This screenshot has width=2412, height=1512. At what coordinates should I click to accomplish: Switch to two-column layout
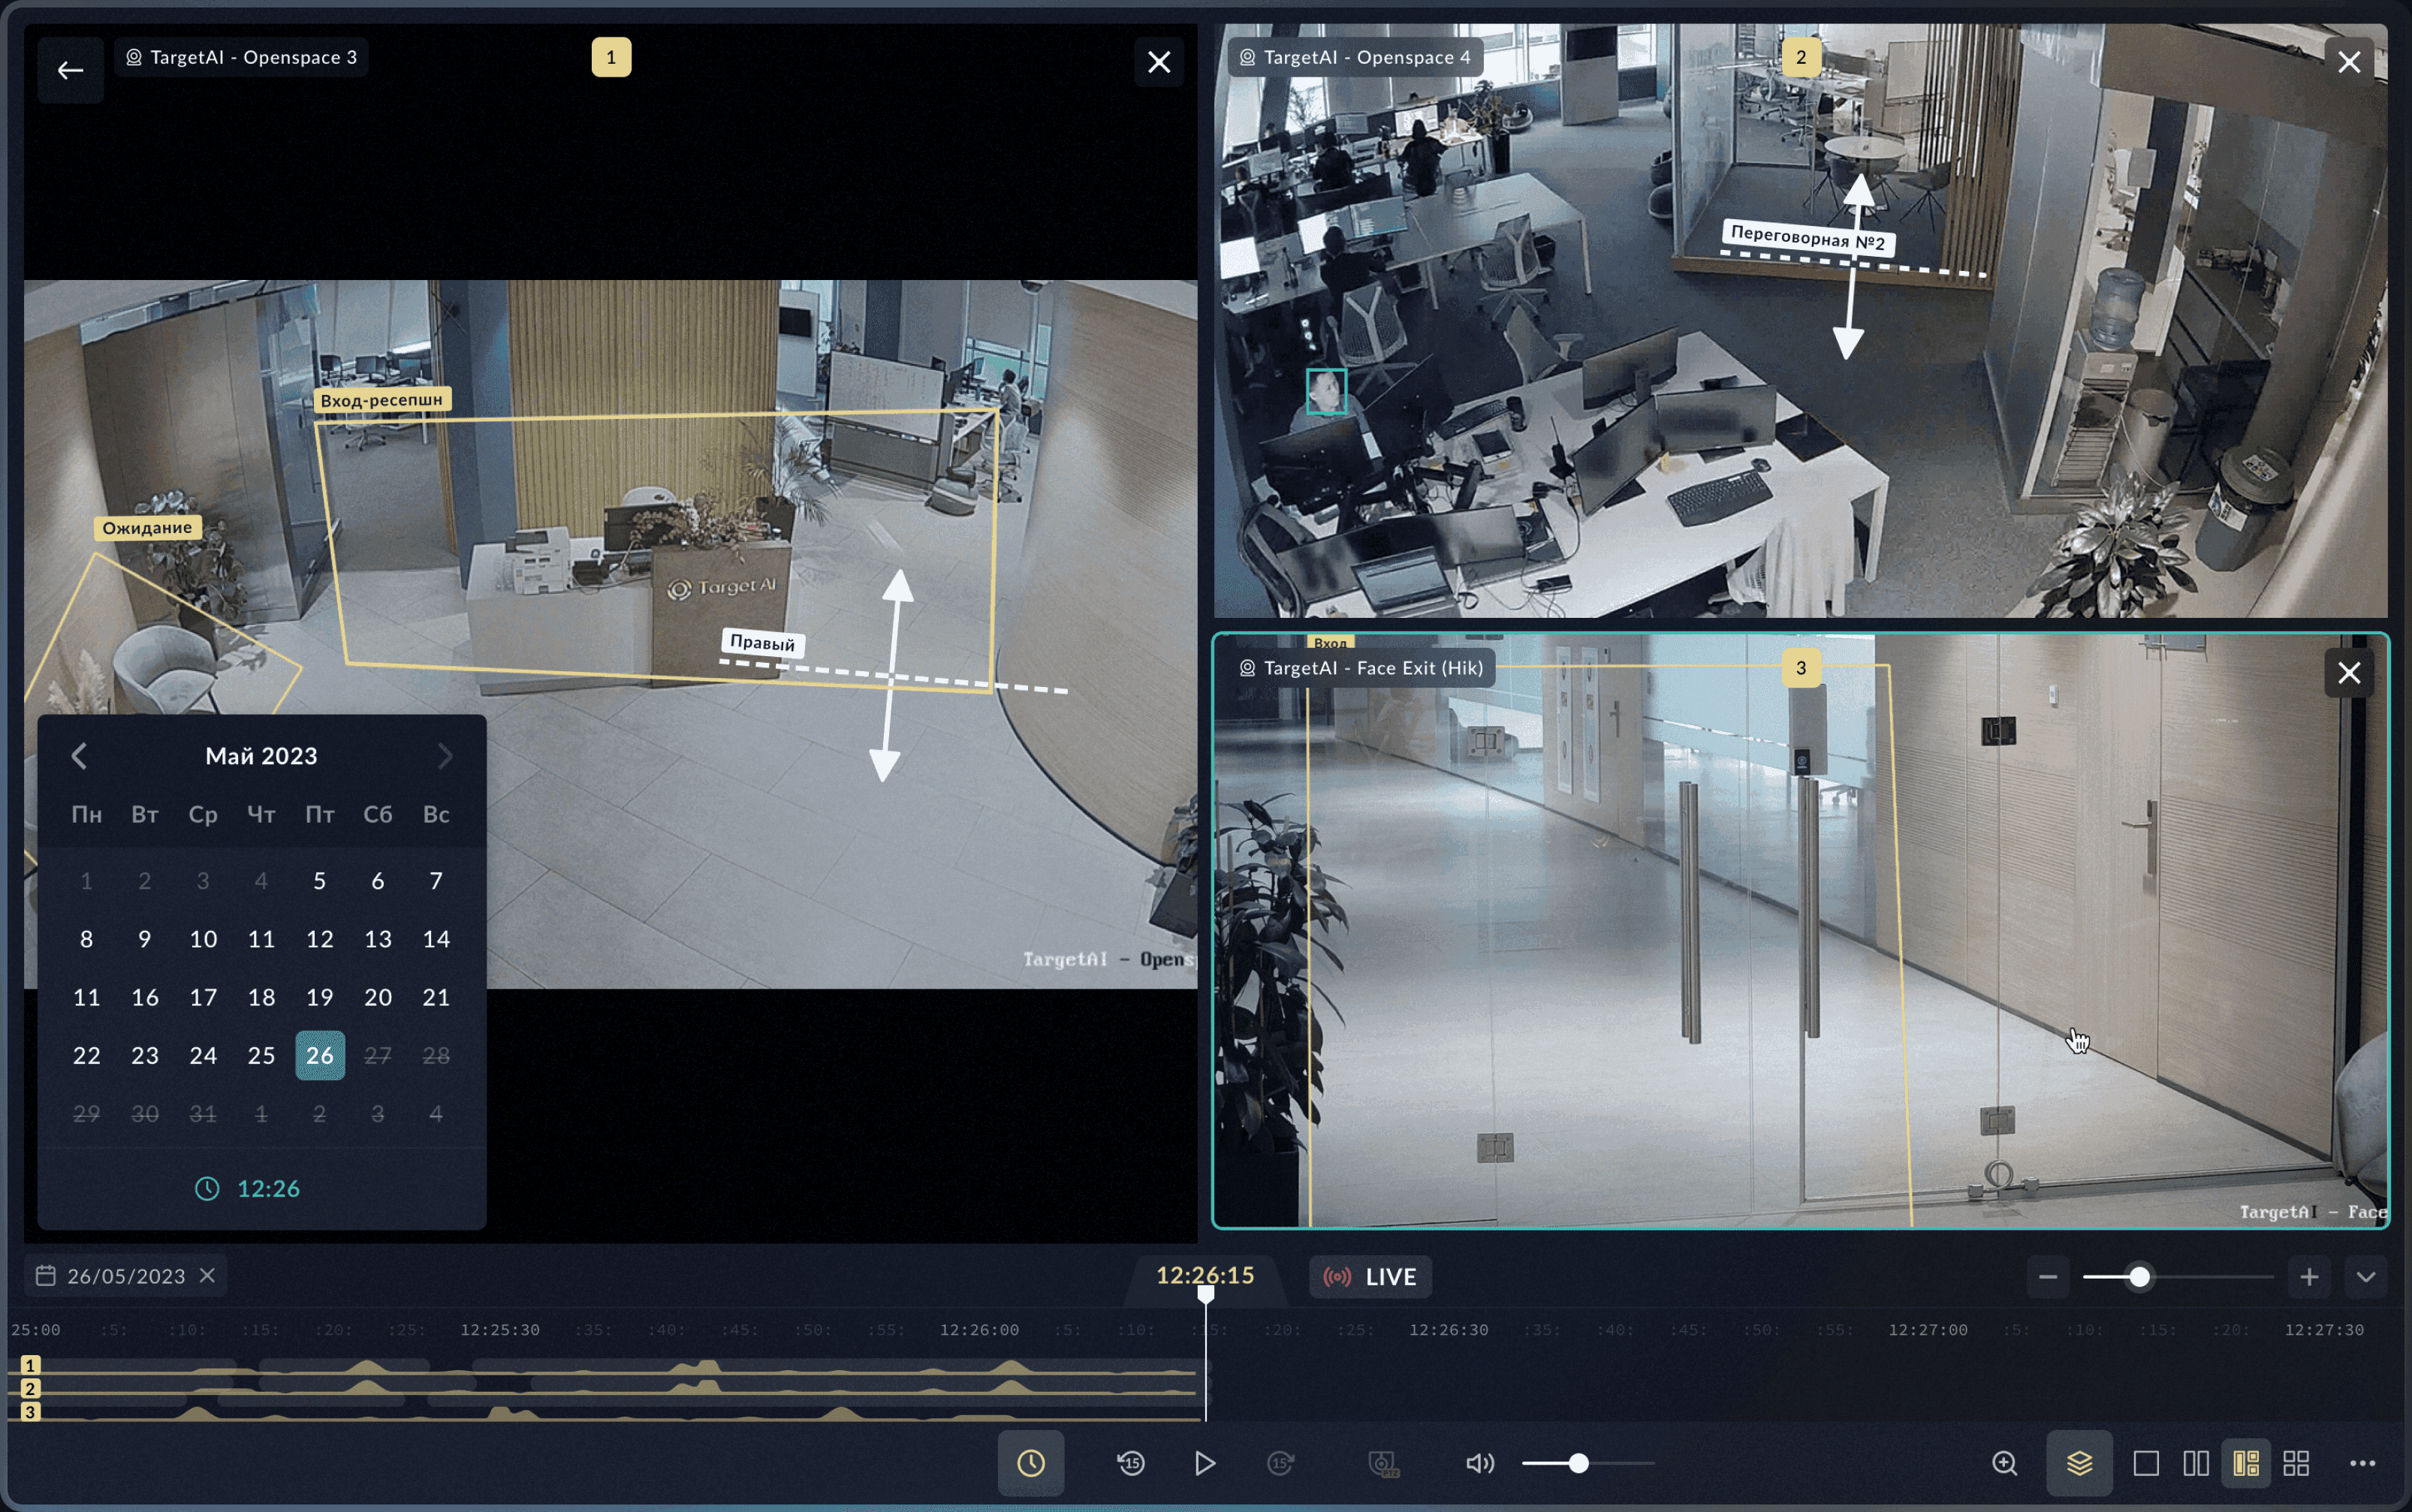coord(2195,1463)
